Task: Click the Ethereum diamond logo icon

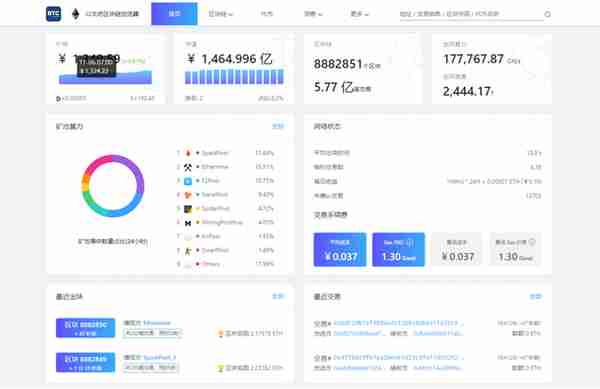Action: click(75, 14)
